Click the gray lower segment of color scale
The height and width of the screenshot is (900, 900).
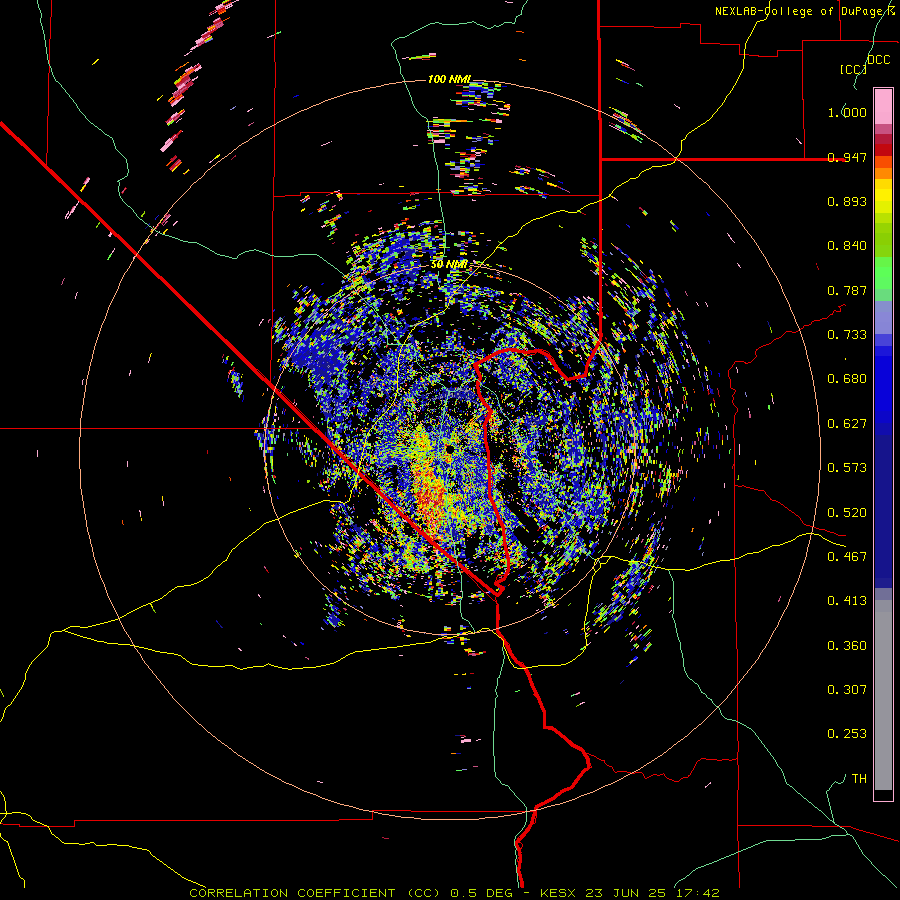coord(883,695)
